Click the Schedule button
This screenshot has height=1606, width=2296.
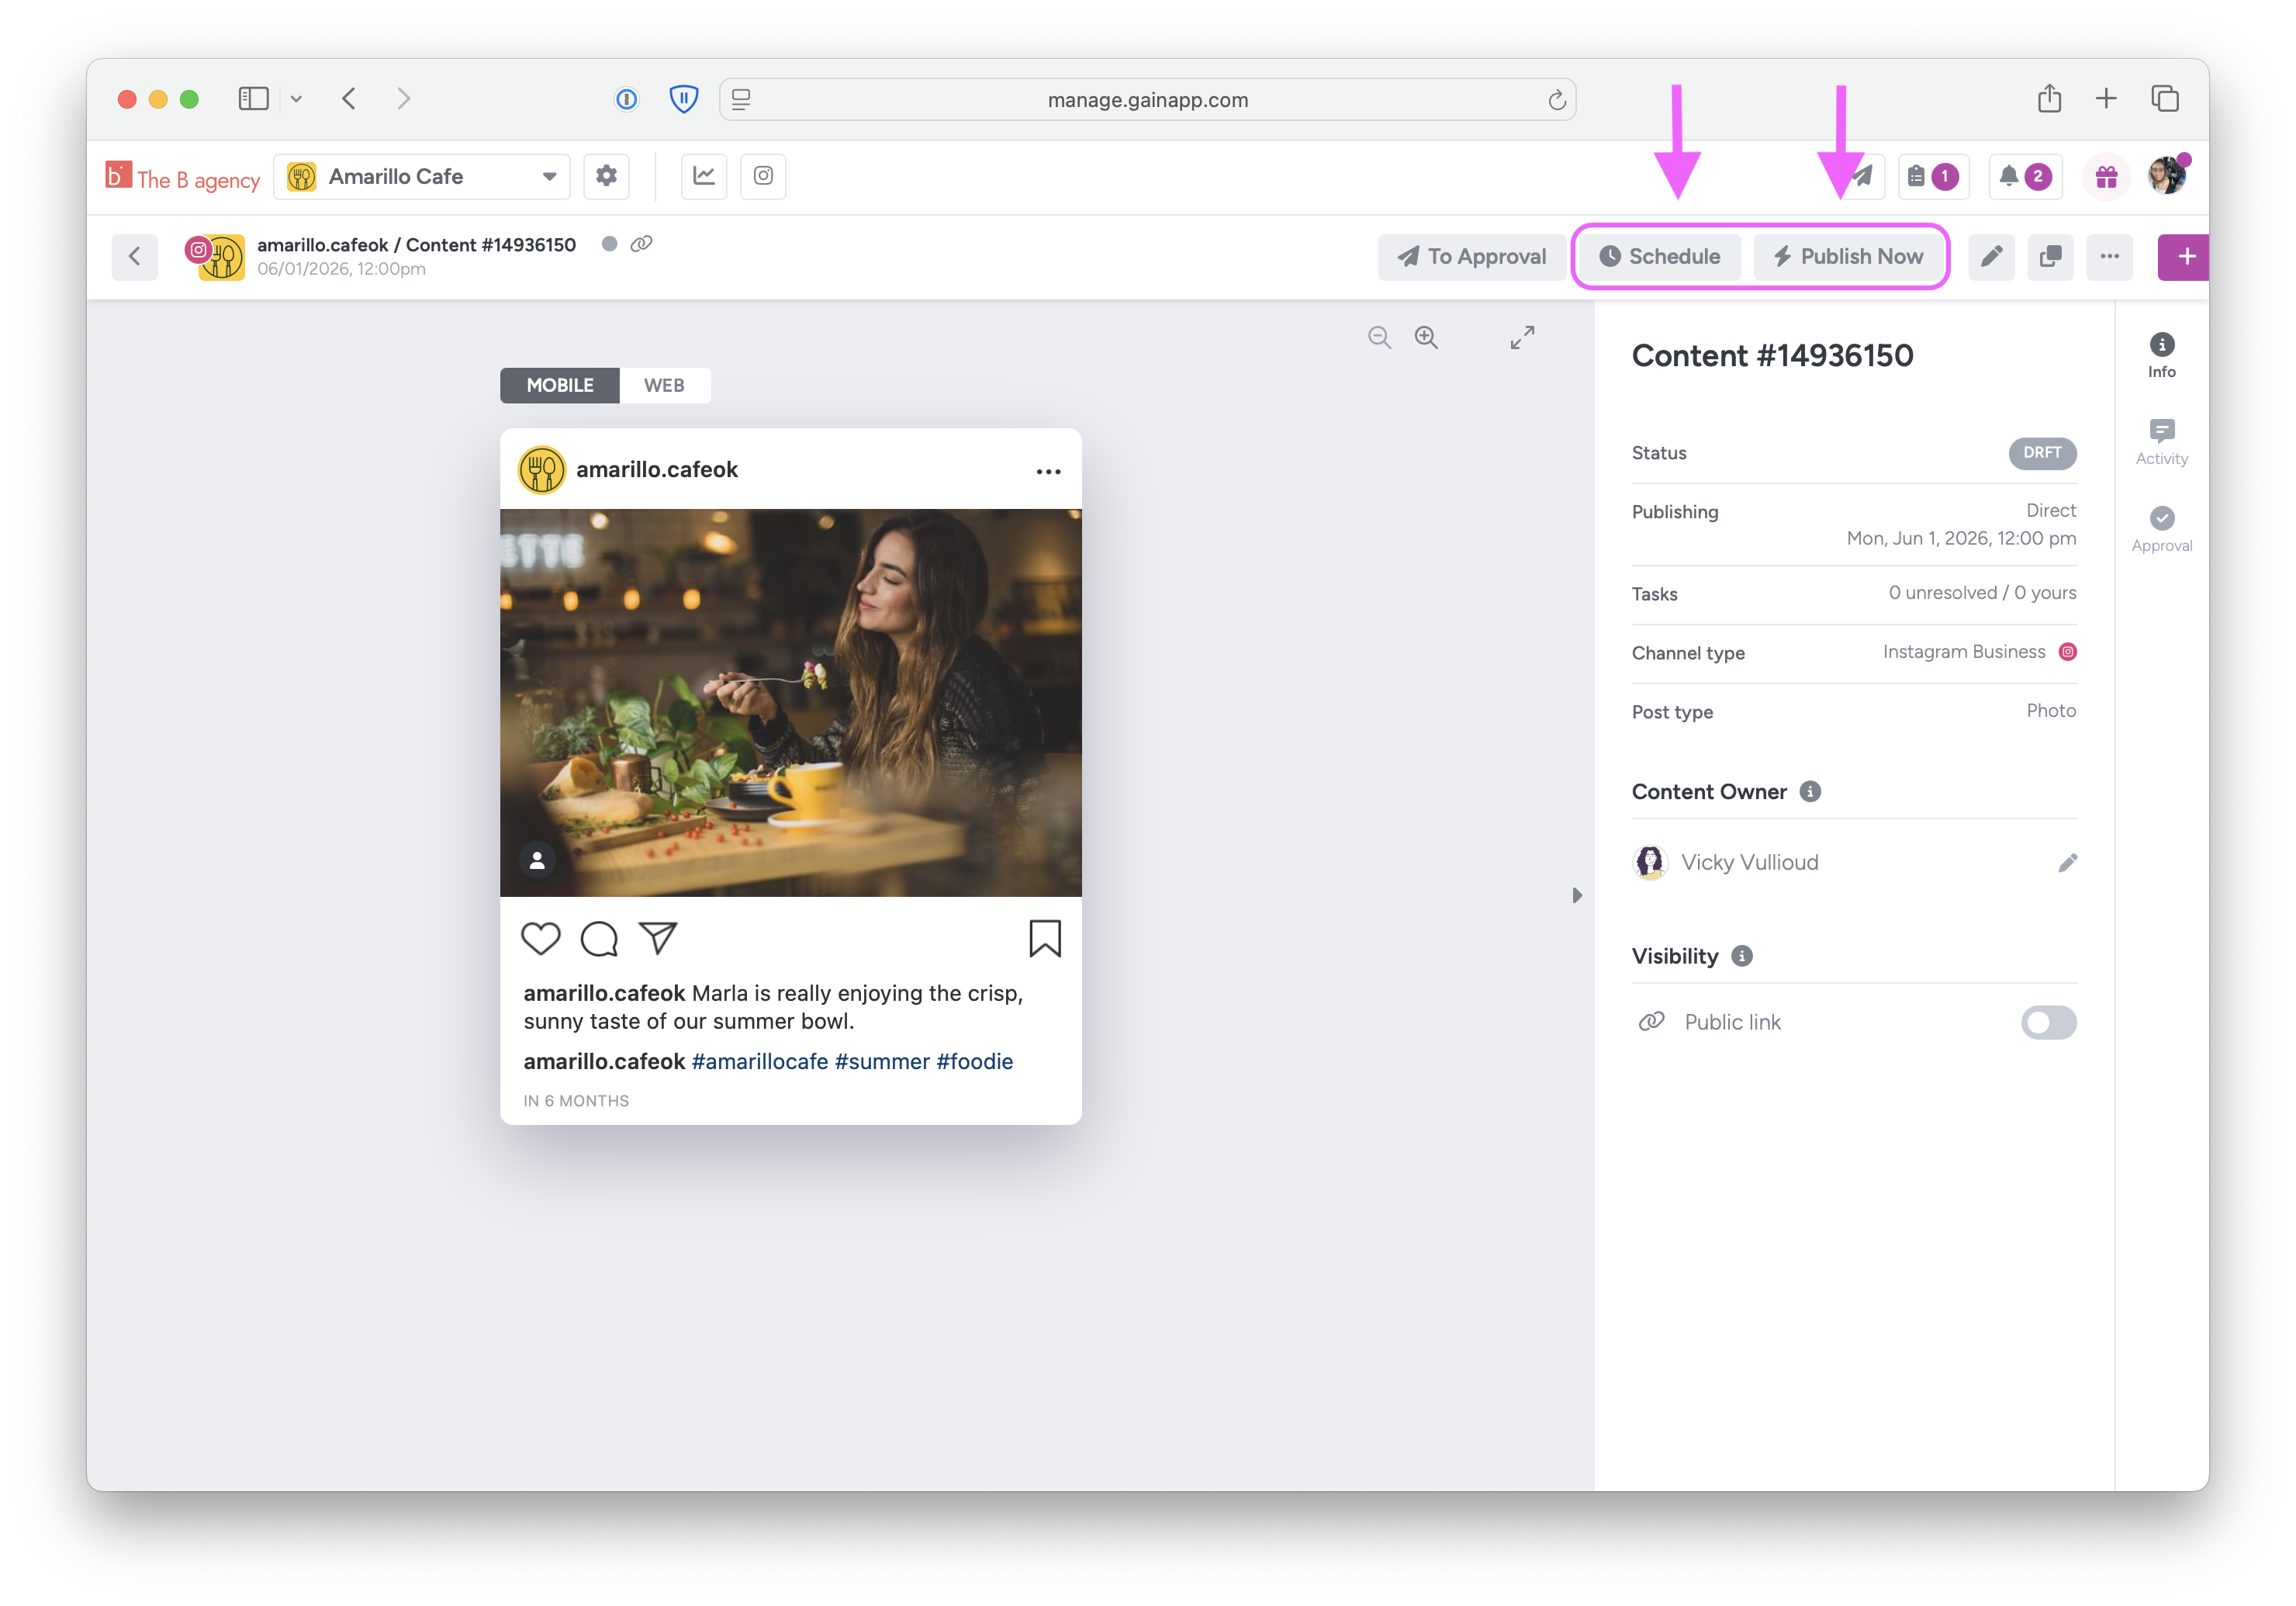point(1660,257)
